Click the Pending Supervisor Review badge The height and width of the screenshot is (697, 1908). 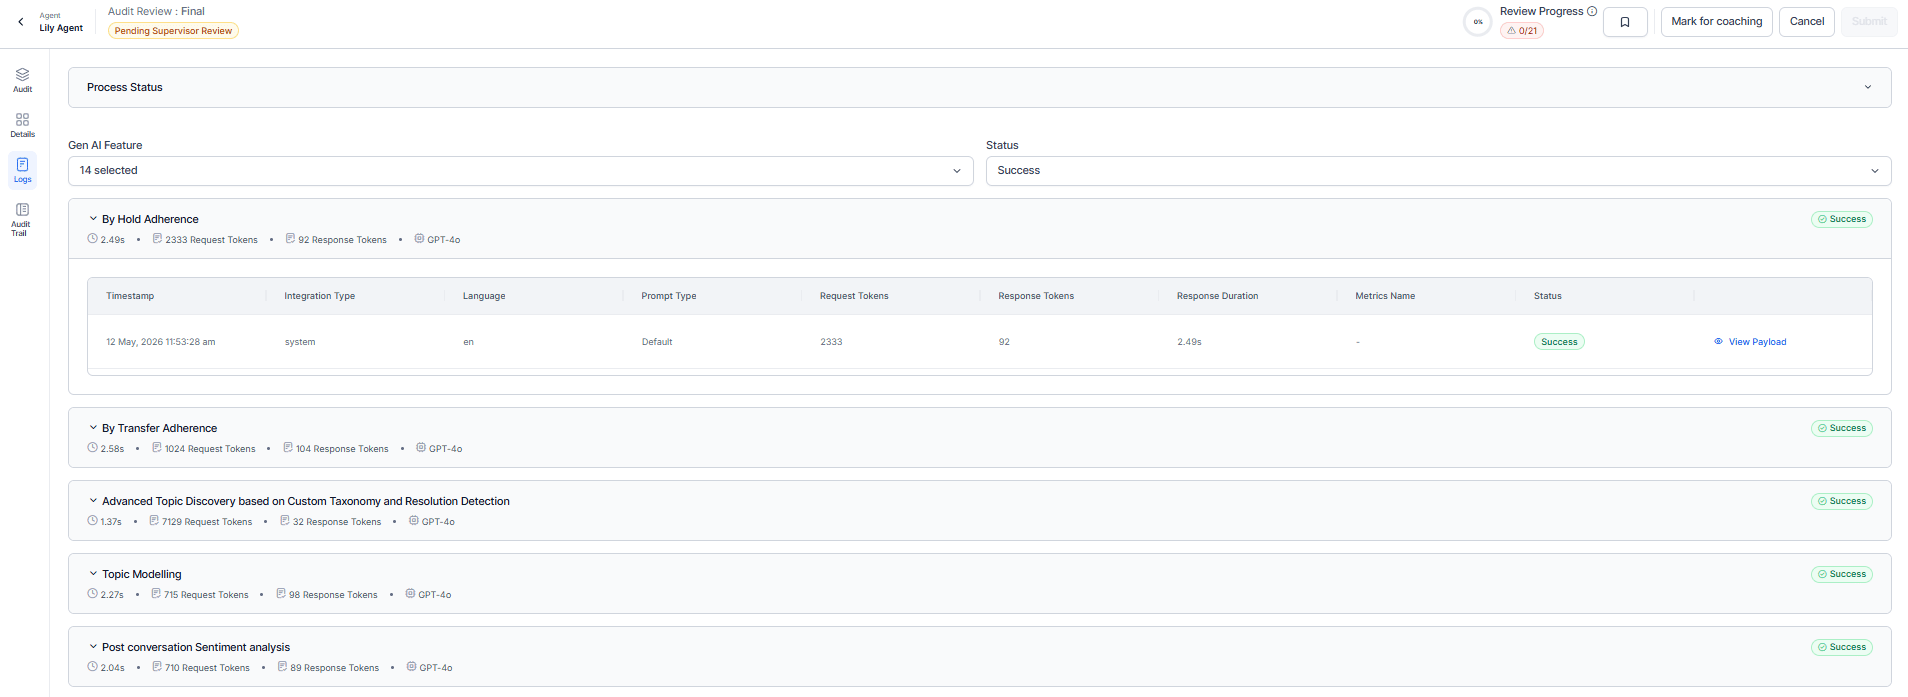(x=173, y=31)
